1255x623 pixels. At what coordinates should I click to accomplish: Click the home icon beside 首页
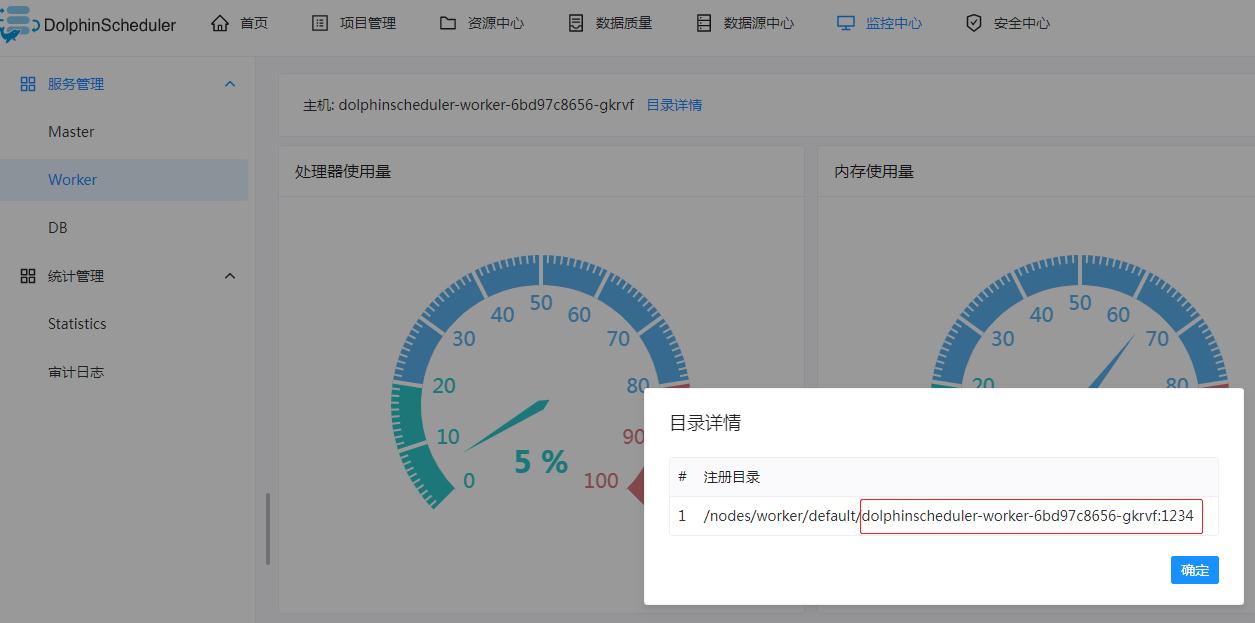(220, 22)
